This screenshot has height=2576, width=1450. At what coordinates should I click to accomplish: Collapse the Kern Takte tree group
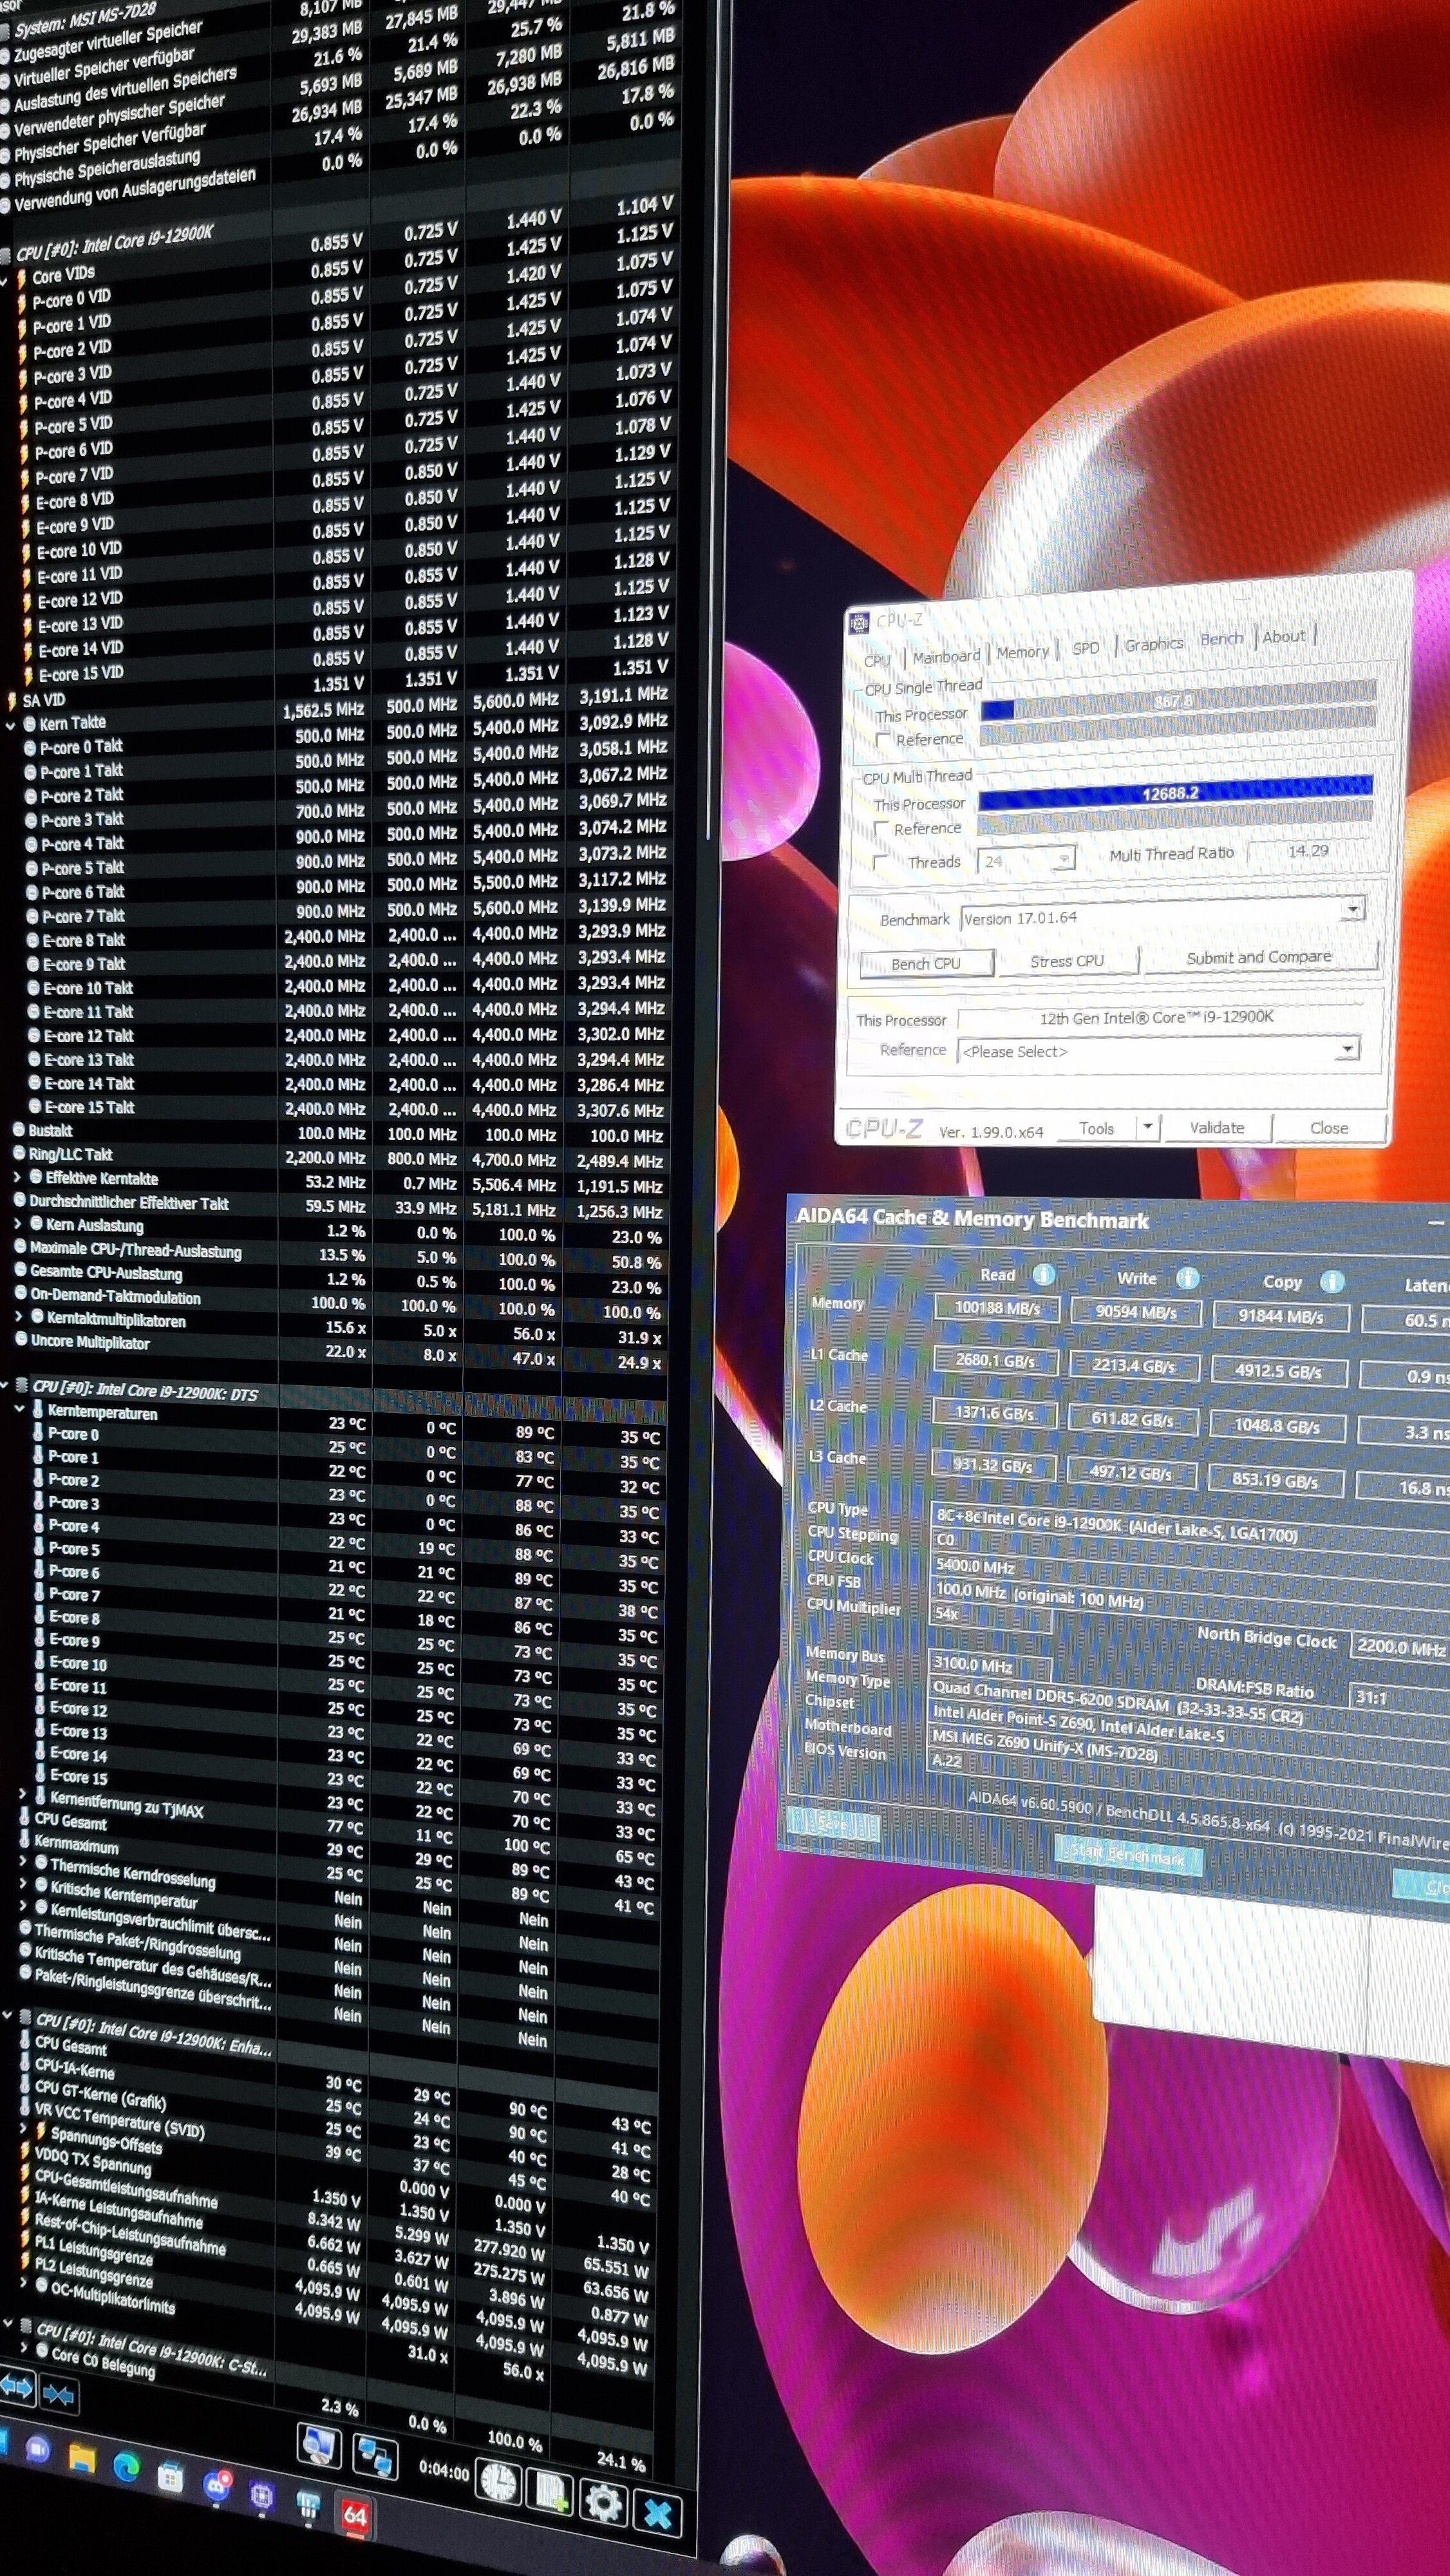tap(11, 726)
